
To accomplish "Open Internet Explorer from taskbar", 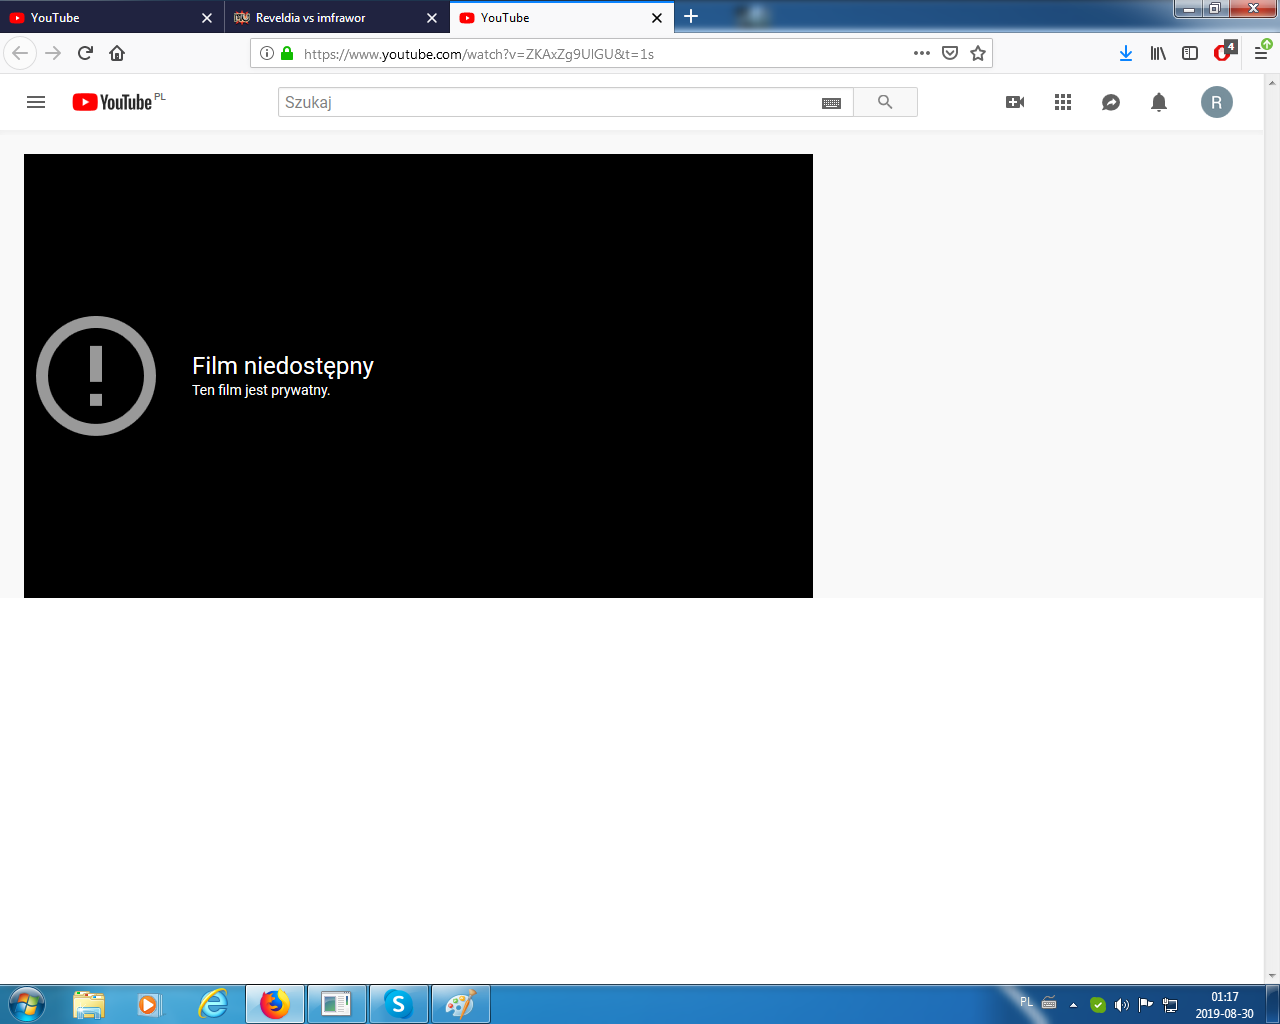I will coord(213,1004).
